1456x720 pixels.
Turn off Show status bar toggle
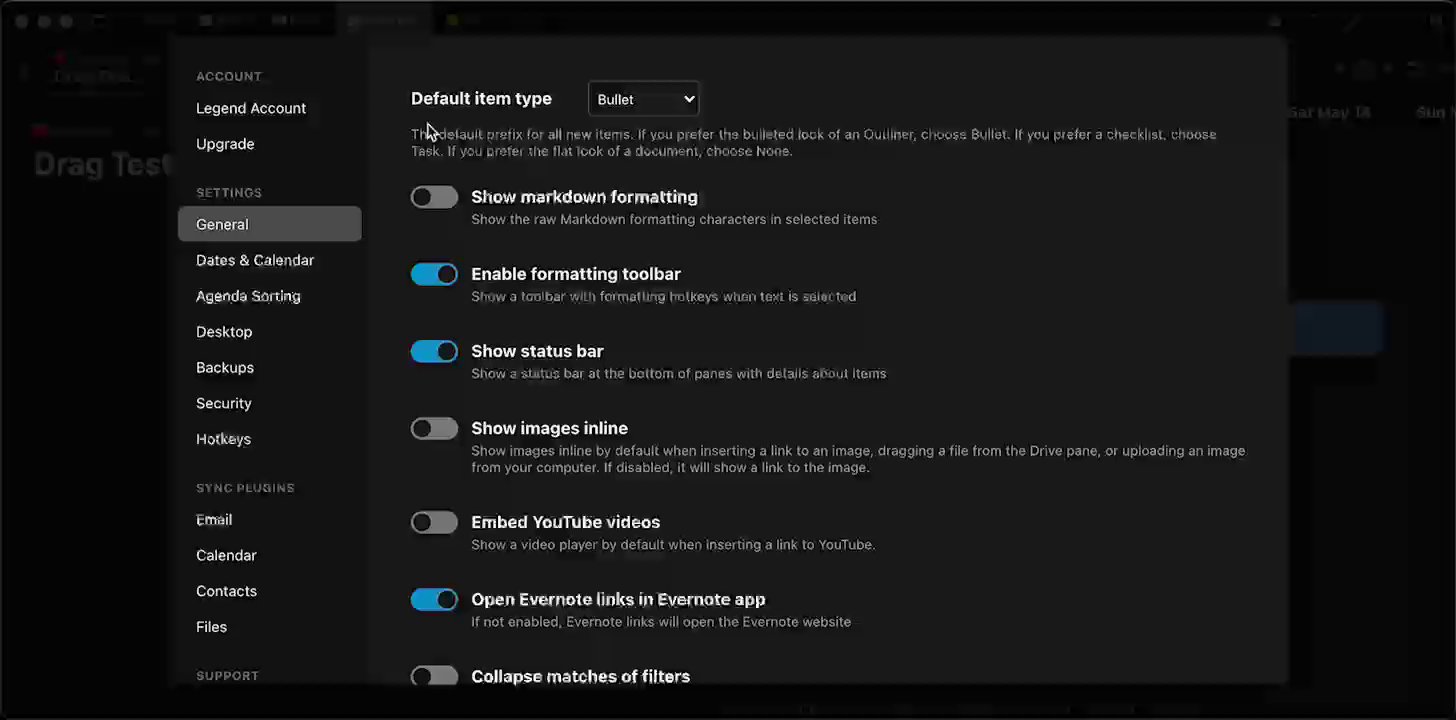[434, 352]
